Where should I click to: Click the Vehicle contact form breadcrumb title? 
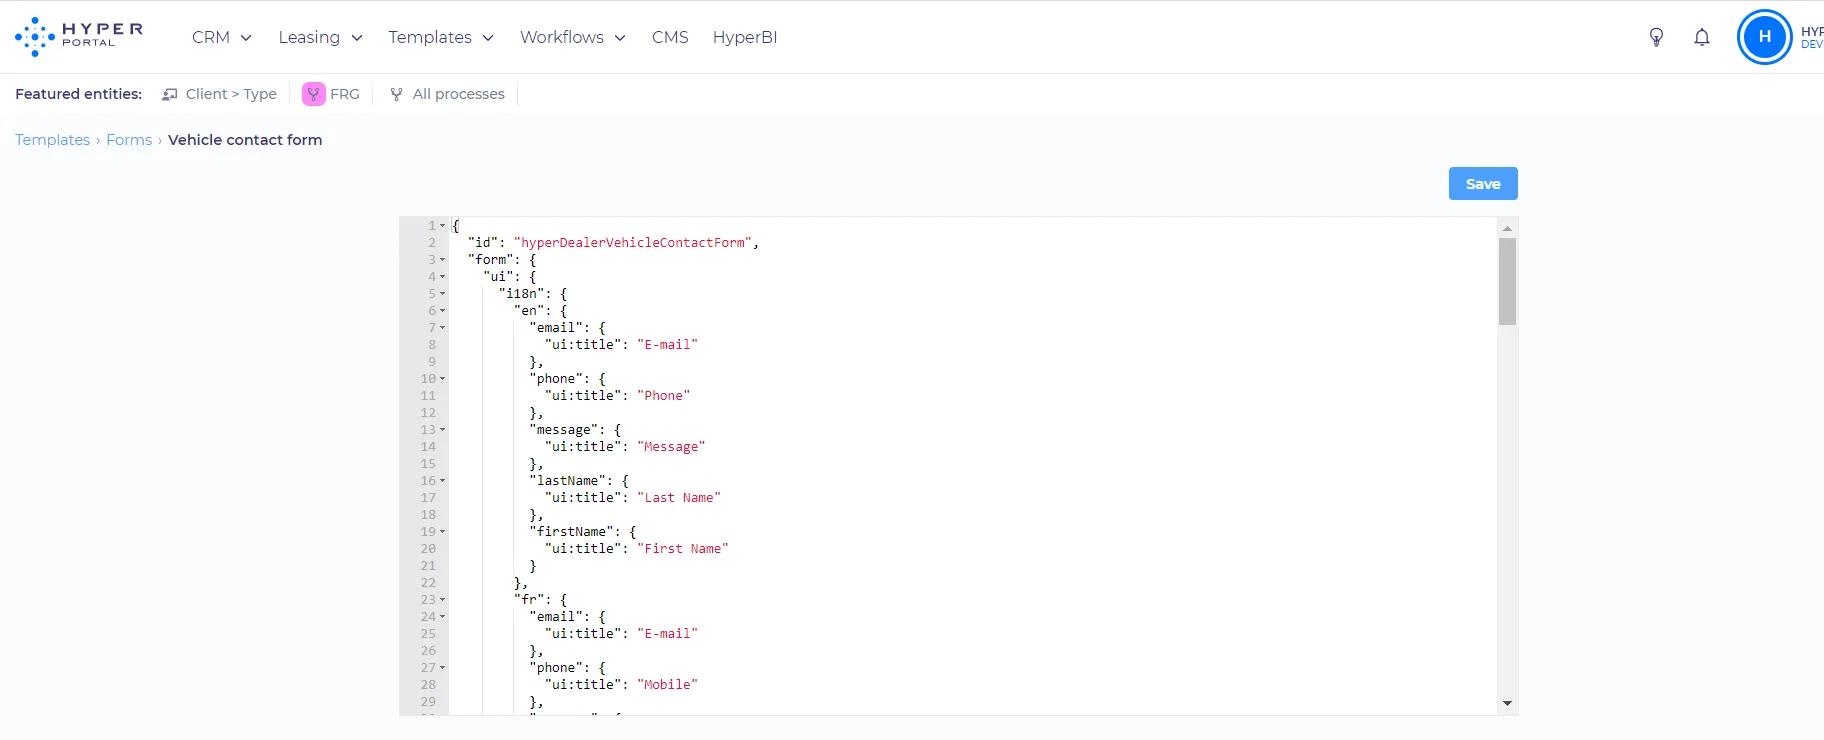pos(245,140)
